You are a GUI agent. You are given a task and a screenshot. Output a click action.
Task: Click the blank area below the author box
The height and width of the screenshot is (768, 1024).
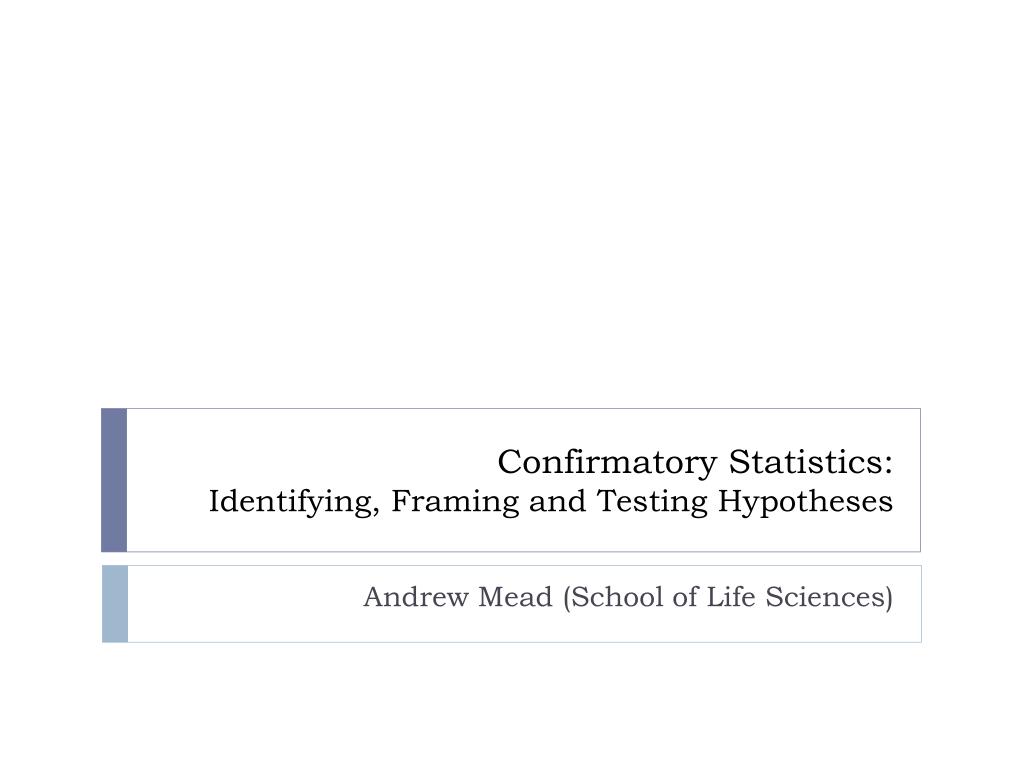point(512,705)
